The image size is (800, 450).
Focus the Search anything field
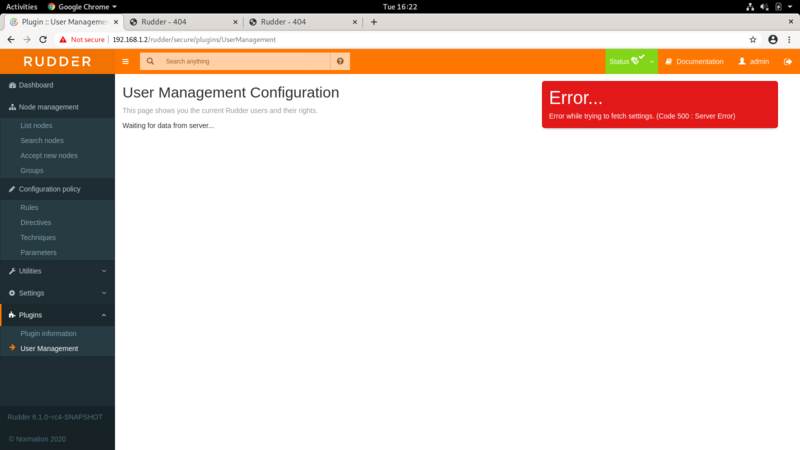245,61
